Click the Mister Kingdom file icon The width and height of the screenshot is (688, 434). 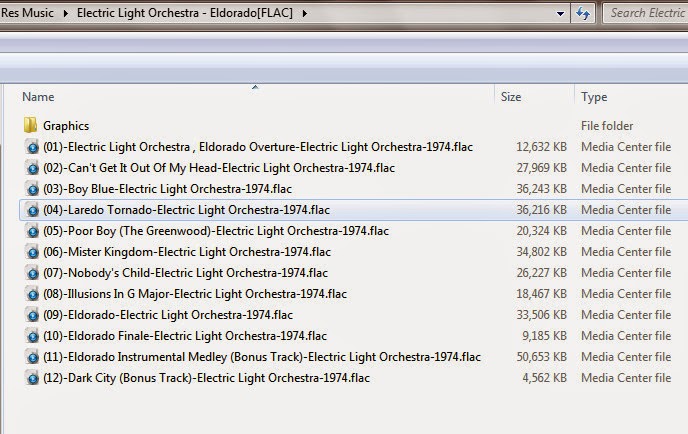click(33, 252)
